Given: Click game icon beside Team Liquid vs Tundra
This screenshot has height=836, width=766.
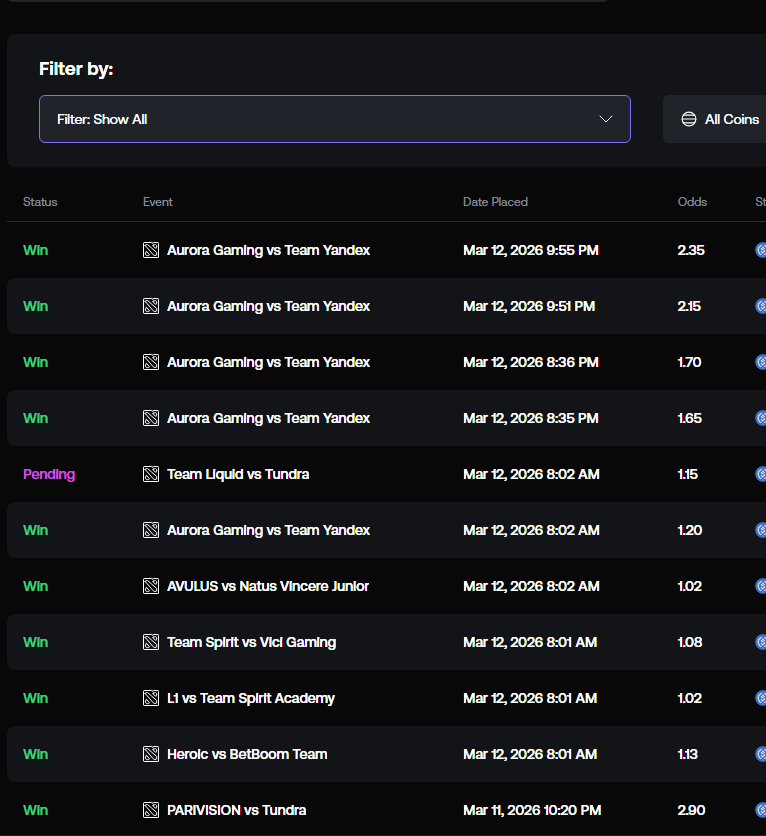Looking at the screenshot, I should (151, 474).
